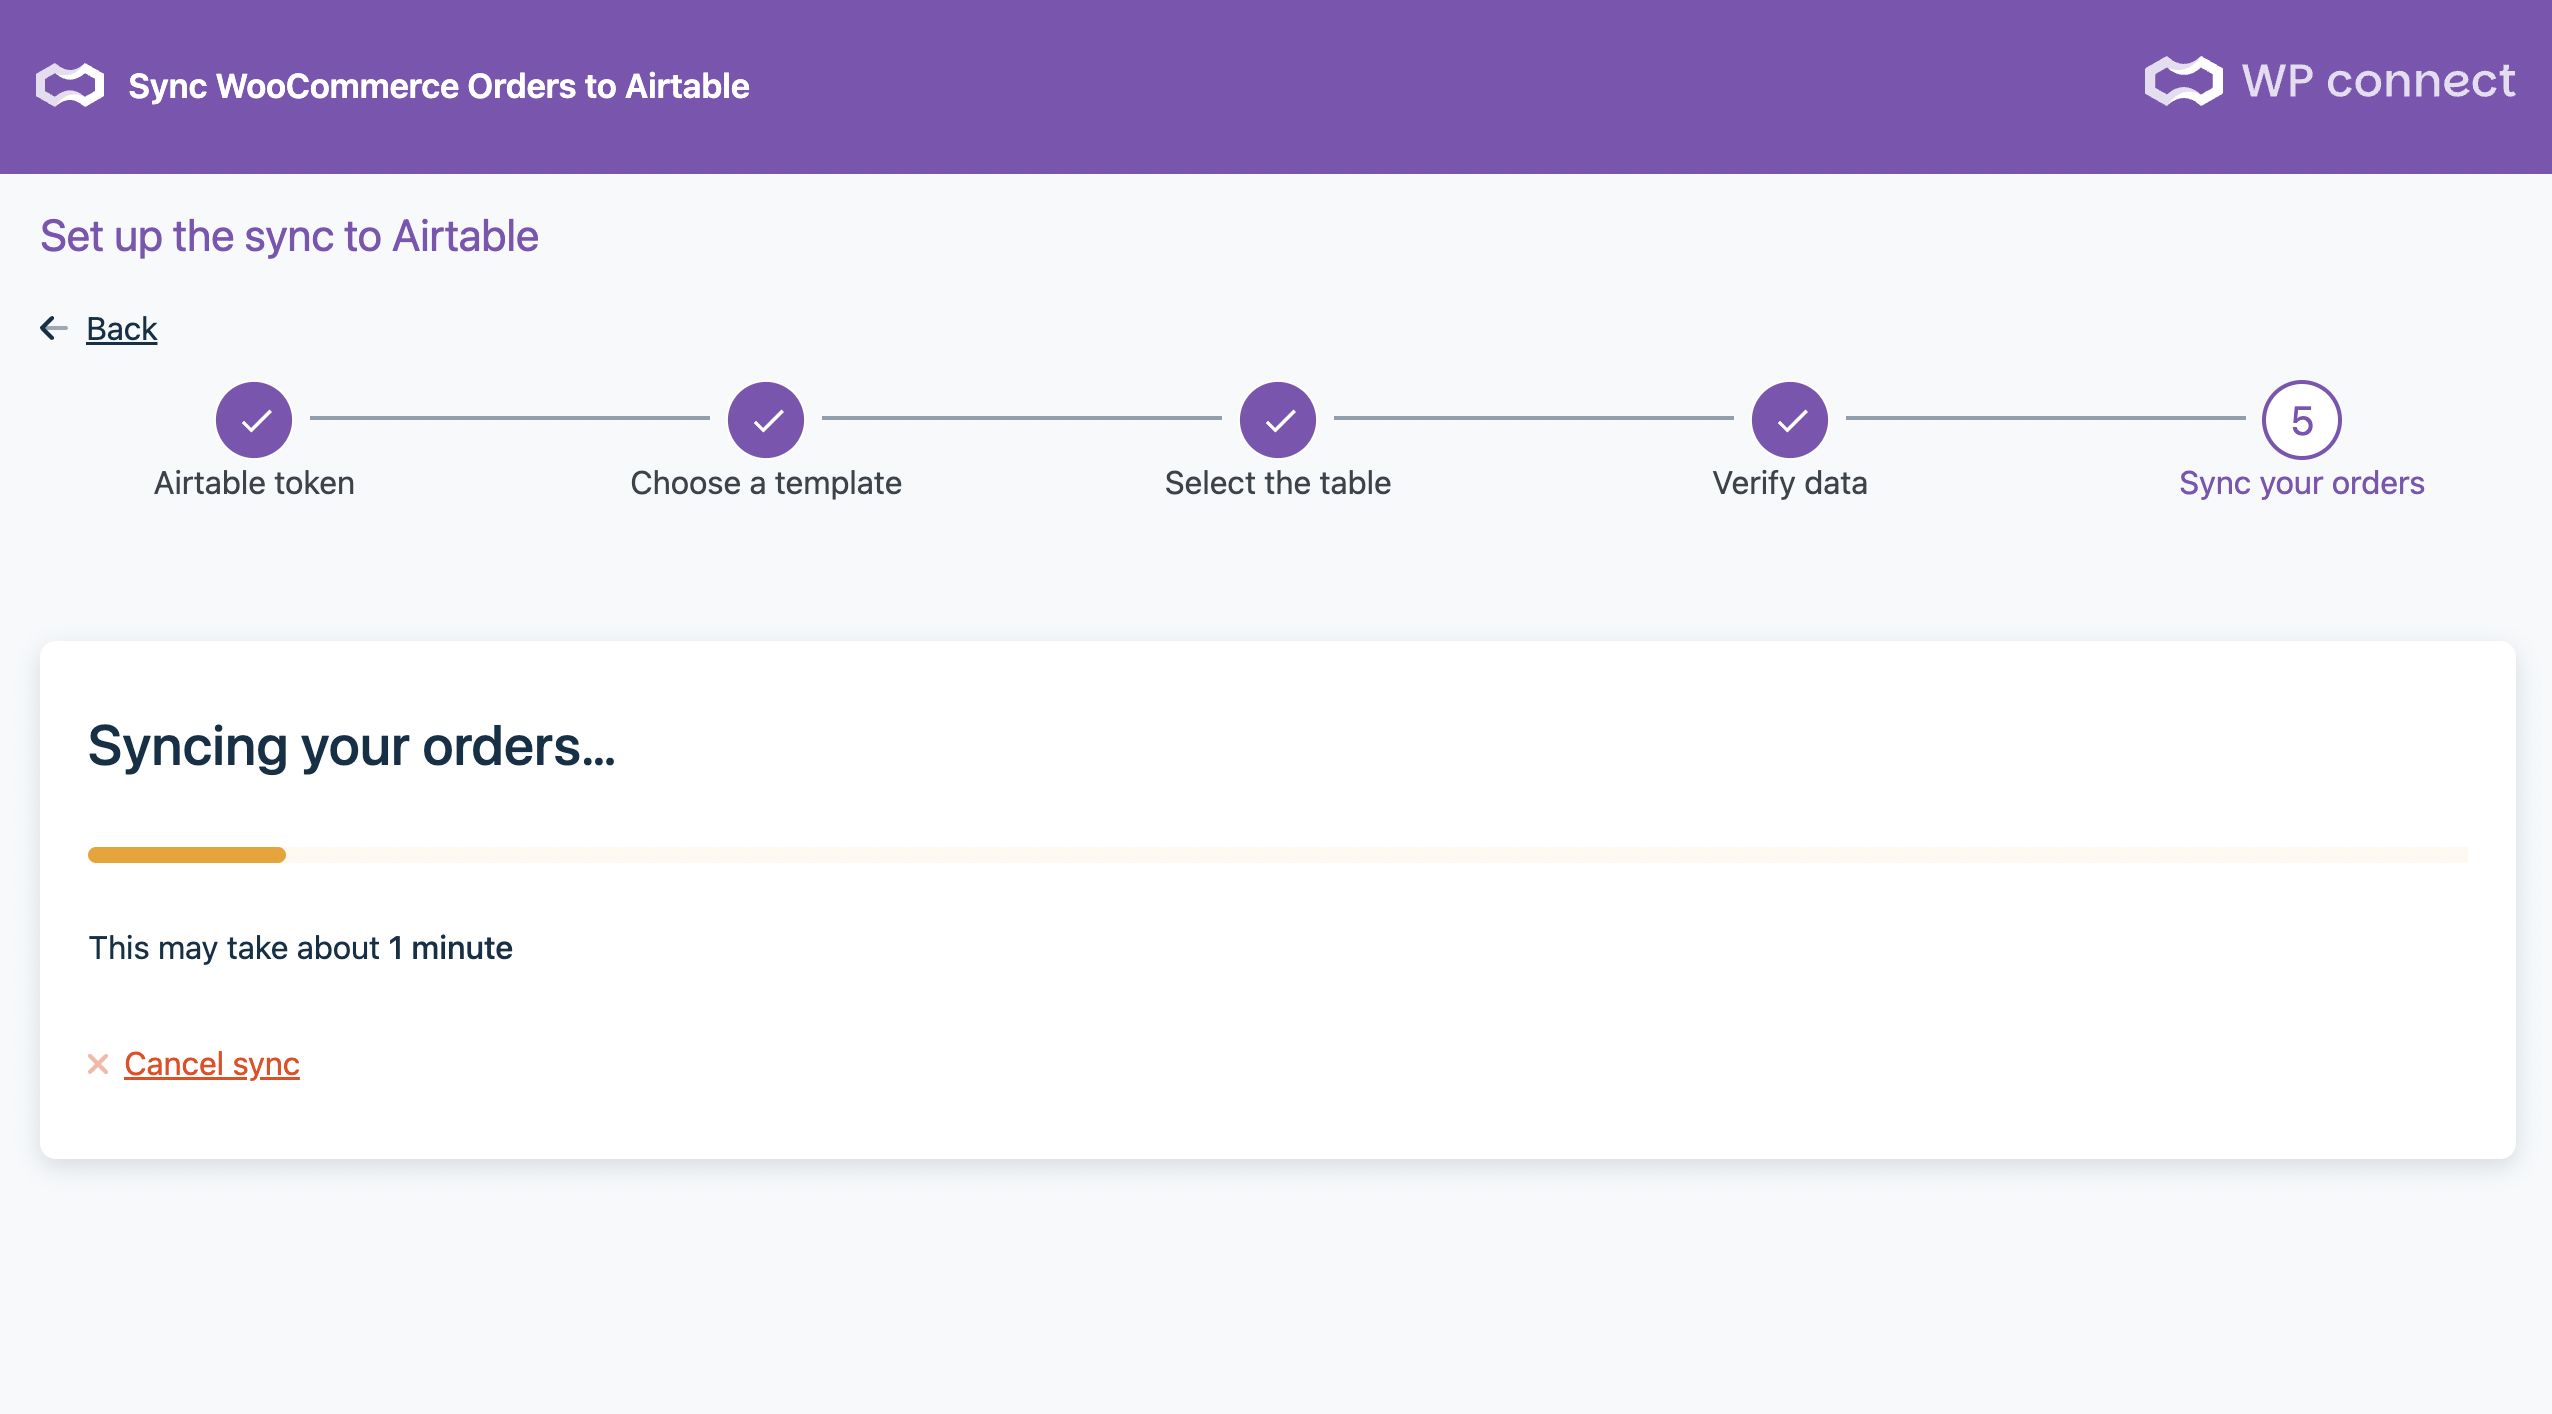2552x1414 pixels.
Task: Click step 5 circle for Sync your orders
Action: pyautogui.click(x=2302, y=420)
